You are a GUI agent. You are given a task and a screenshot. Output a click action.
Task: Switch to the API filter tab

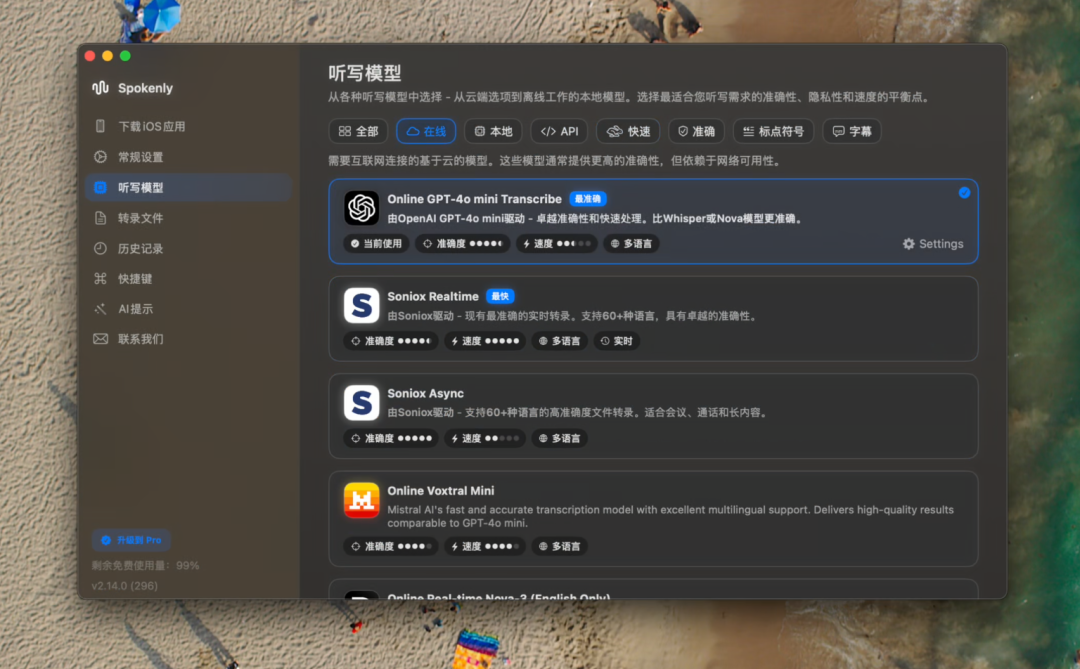[x=559, y=131]
